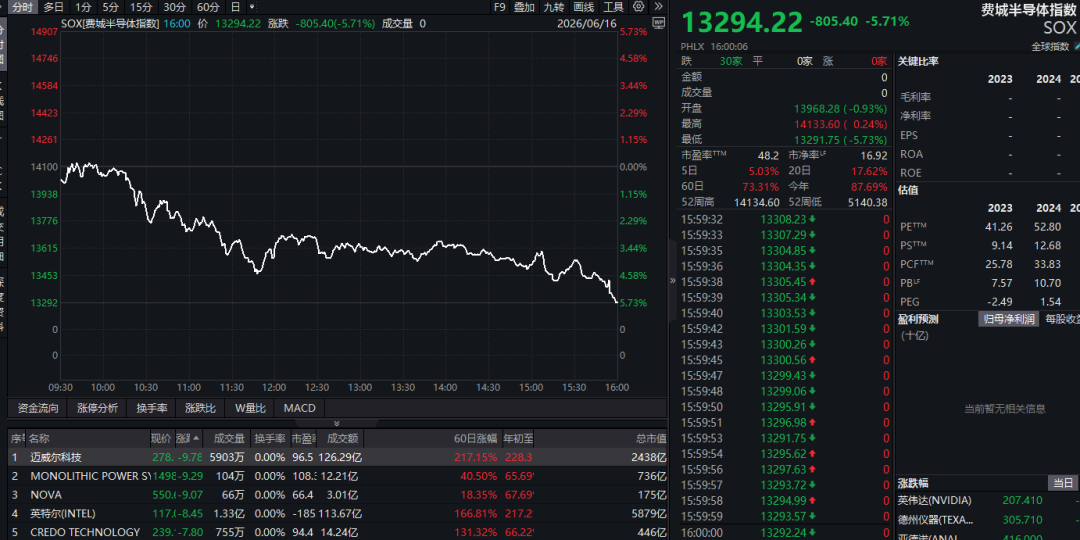Screen dimensions: 1080x540
Task: Sort by 总市值 column header
Action: 651,438
